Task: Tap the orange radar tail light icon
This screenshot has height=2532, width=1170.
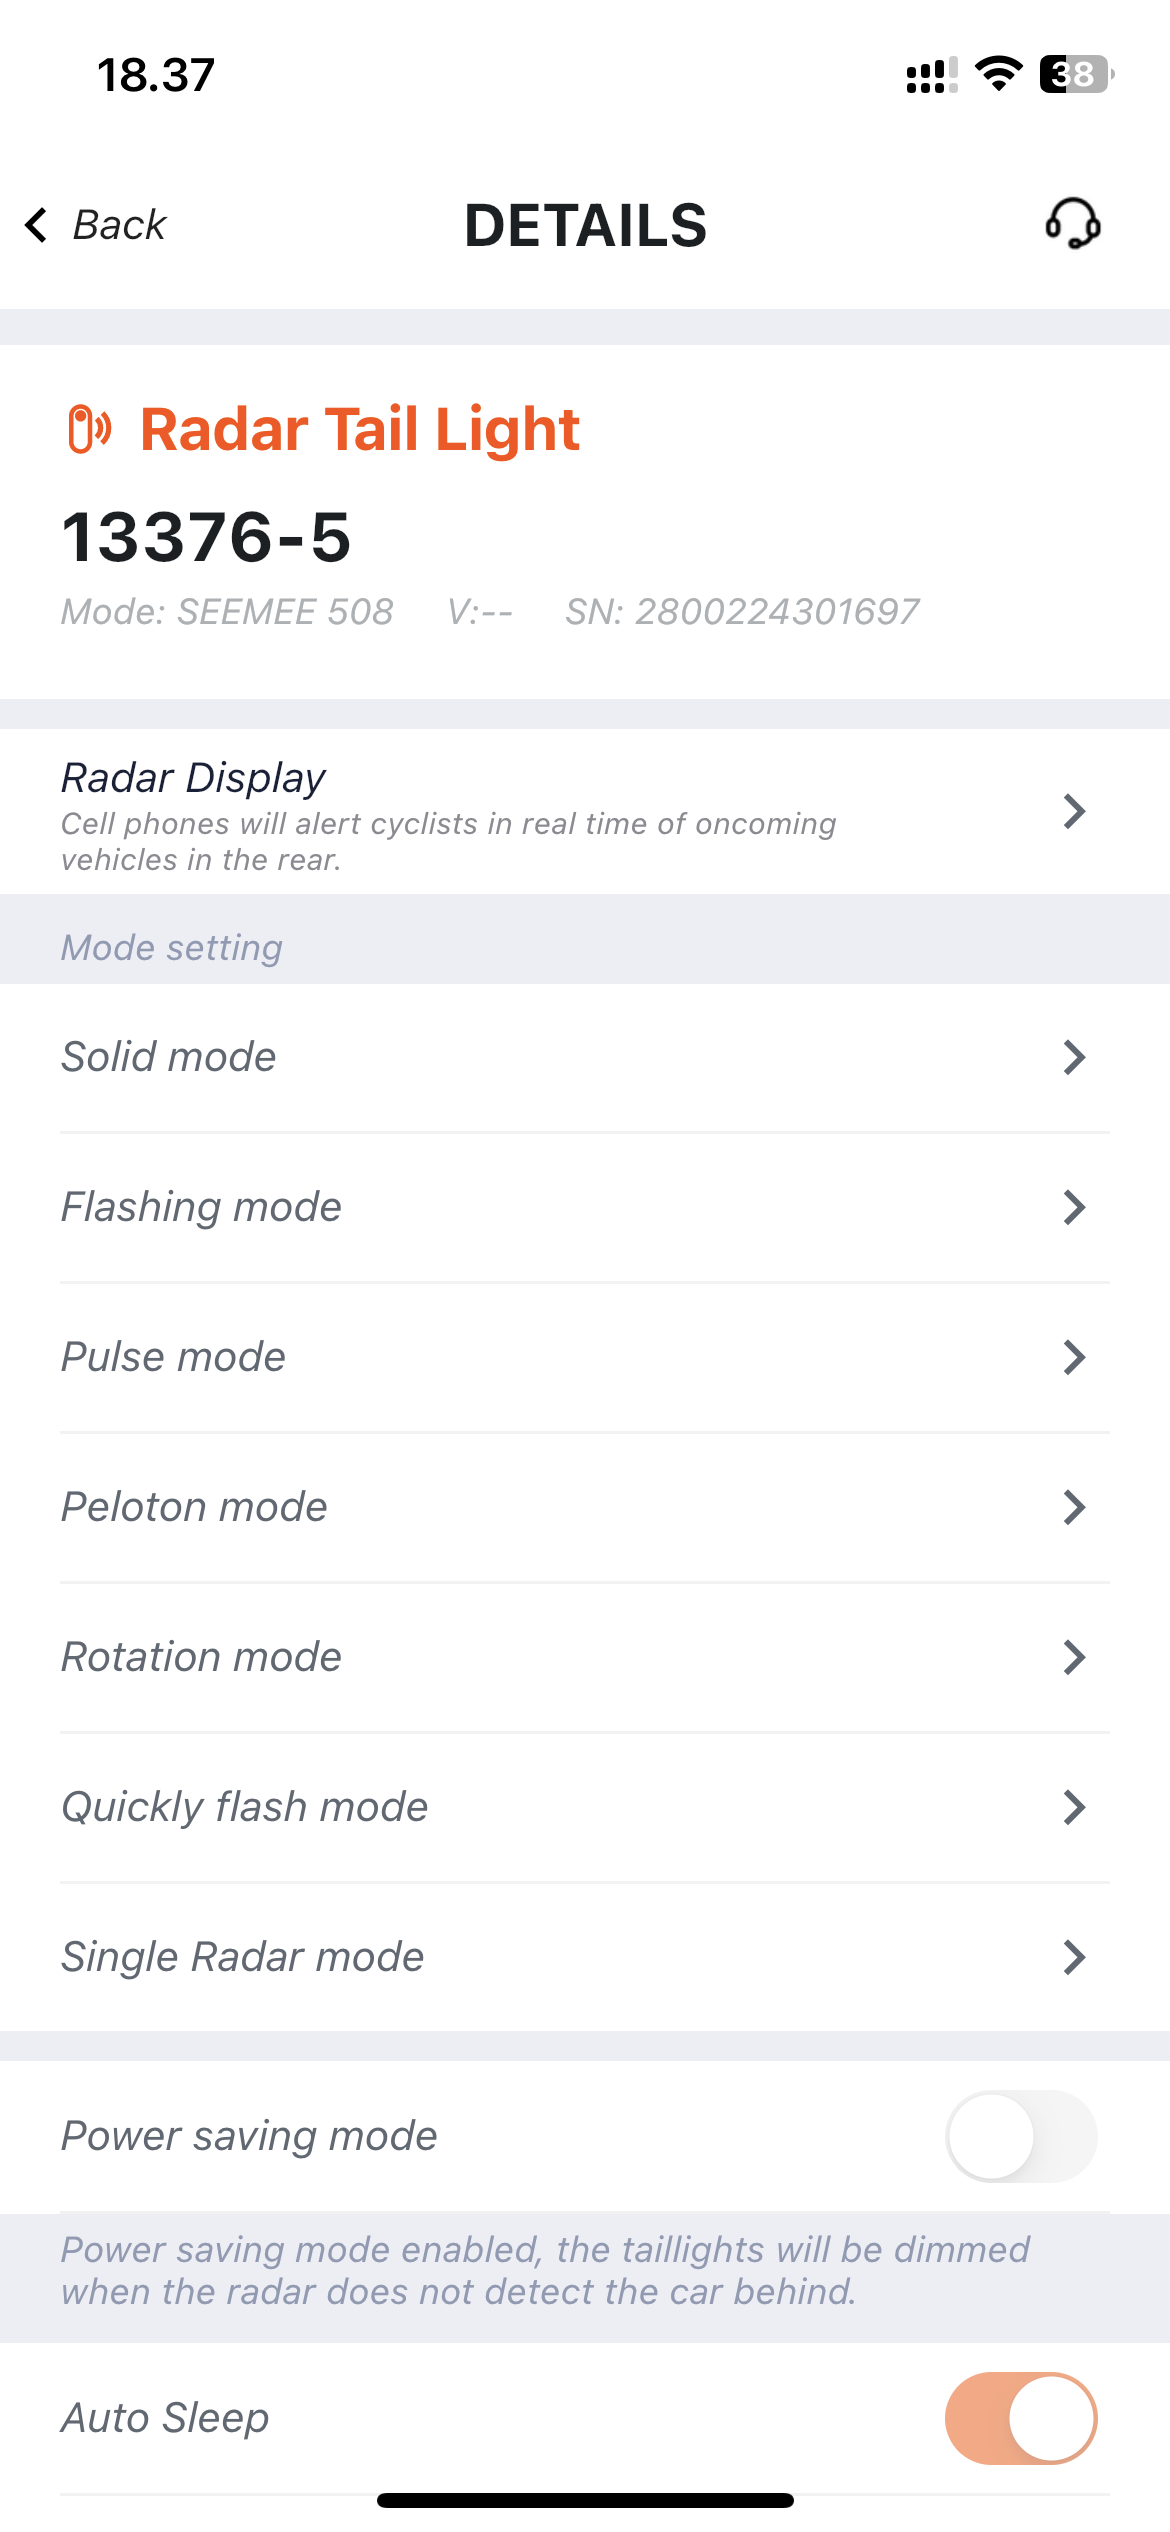Action: tap(89, 429)
